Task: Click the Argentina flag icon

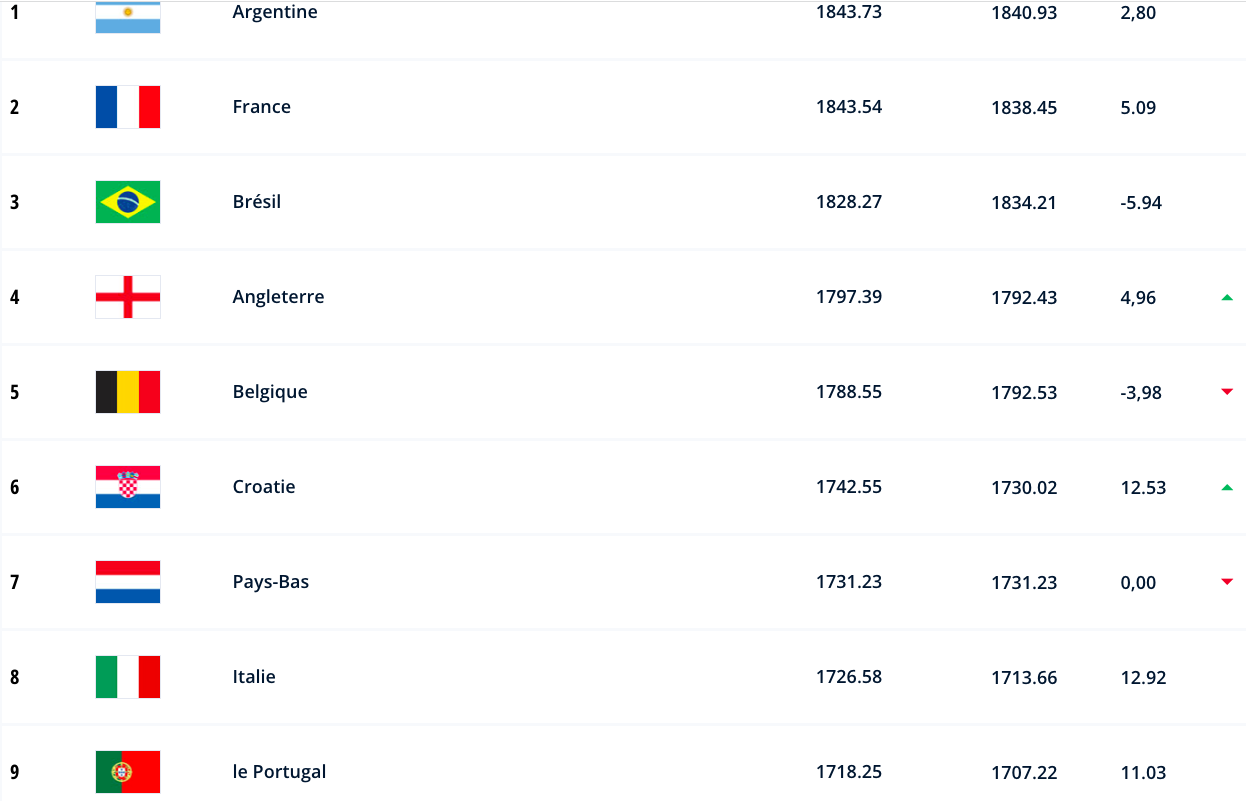Action: [128, 17]
